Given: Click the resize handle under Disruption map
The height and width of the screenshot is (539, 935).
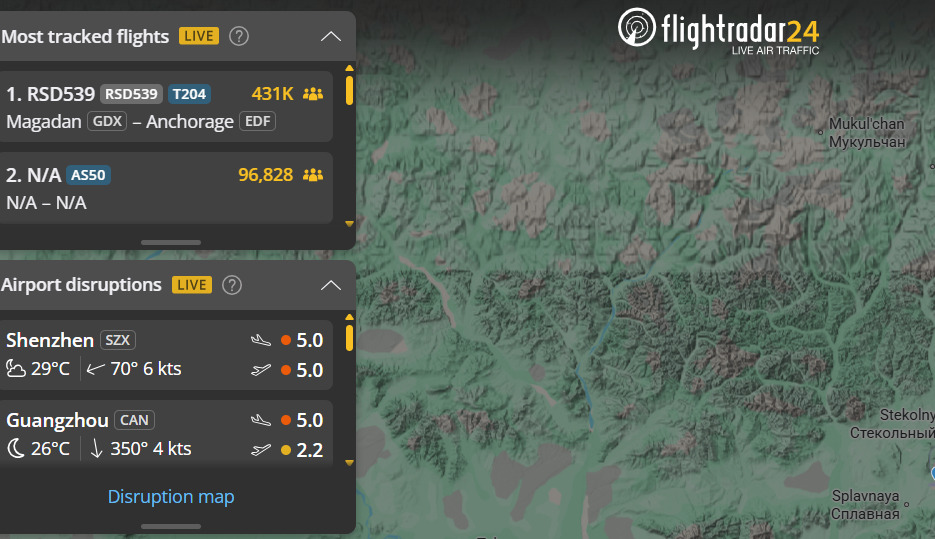Looking at the screenshot, I should tap(171, 526).
